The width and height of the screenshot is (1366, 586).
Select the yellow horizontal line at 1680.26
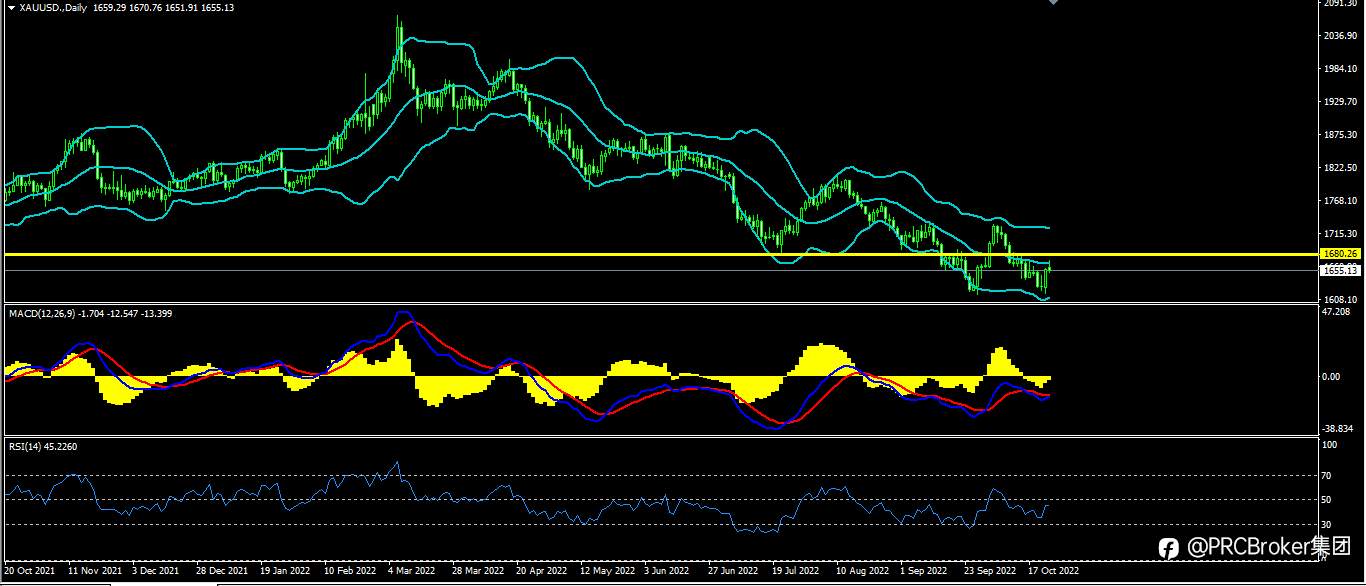click(x=660, y=255)
